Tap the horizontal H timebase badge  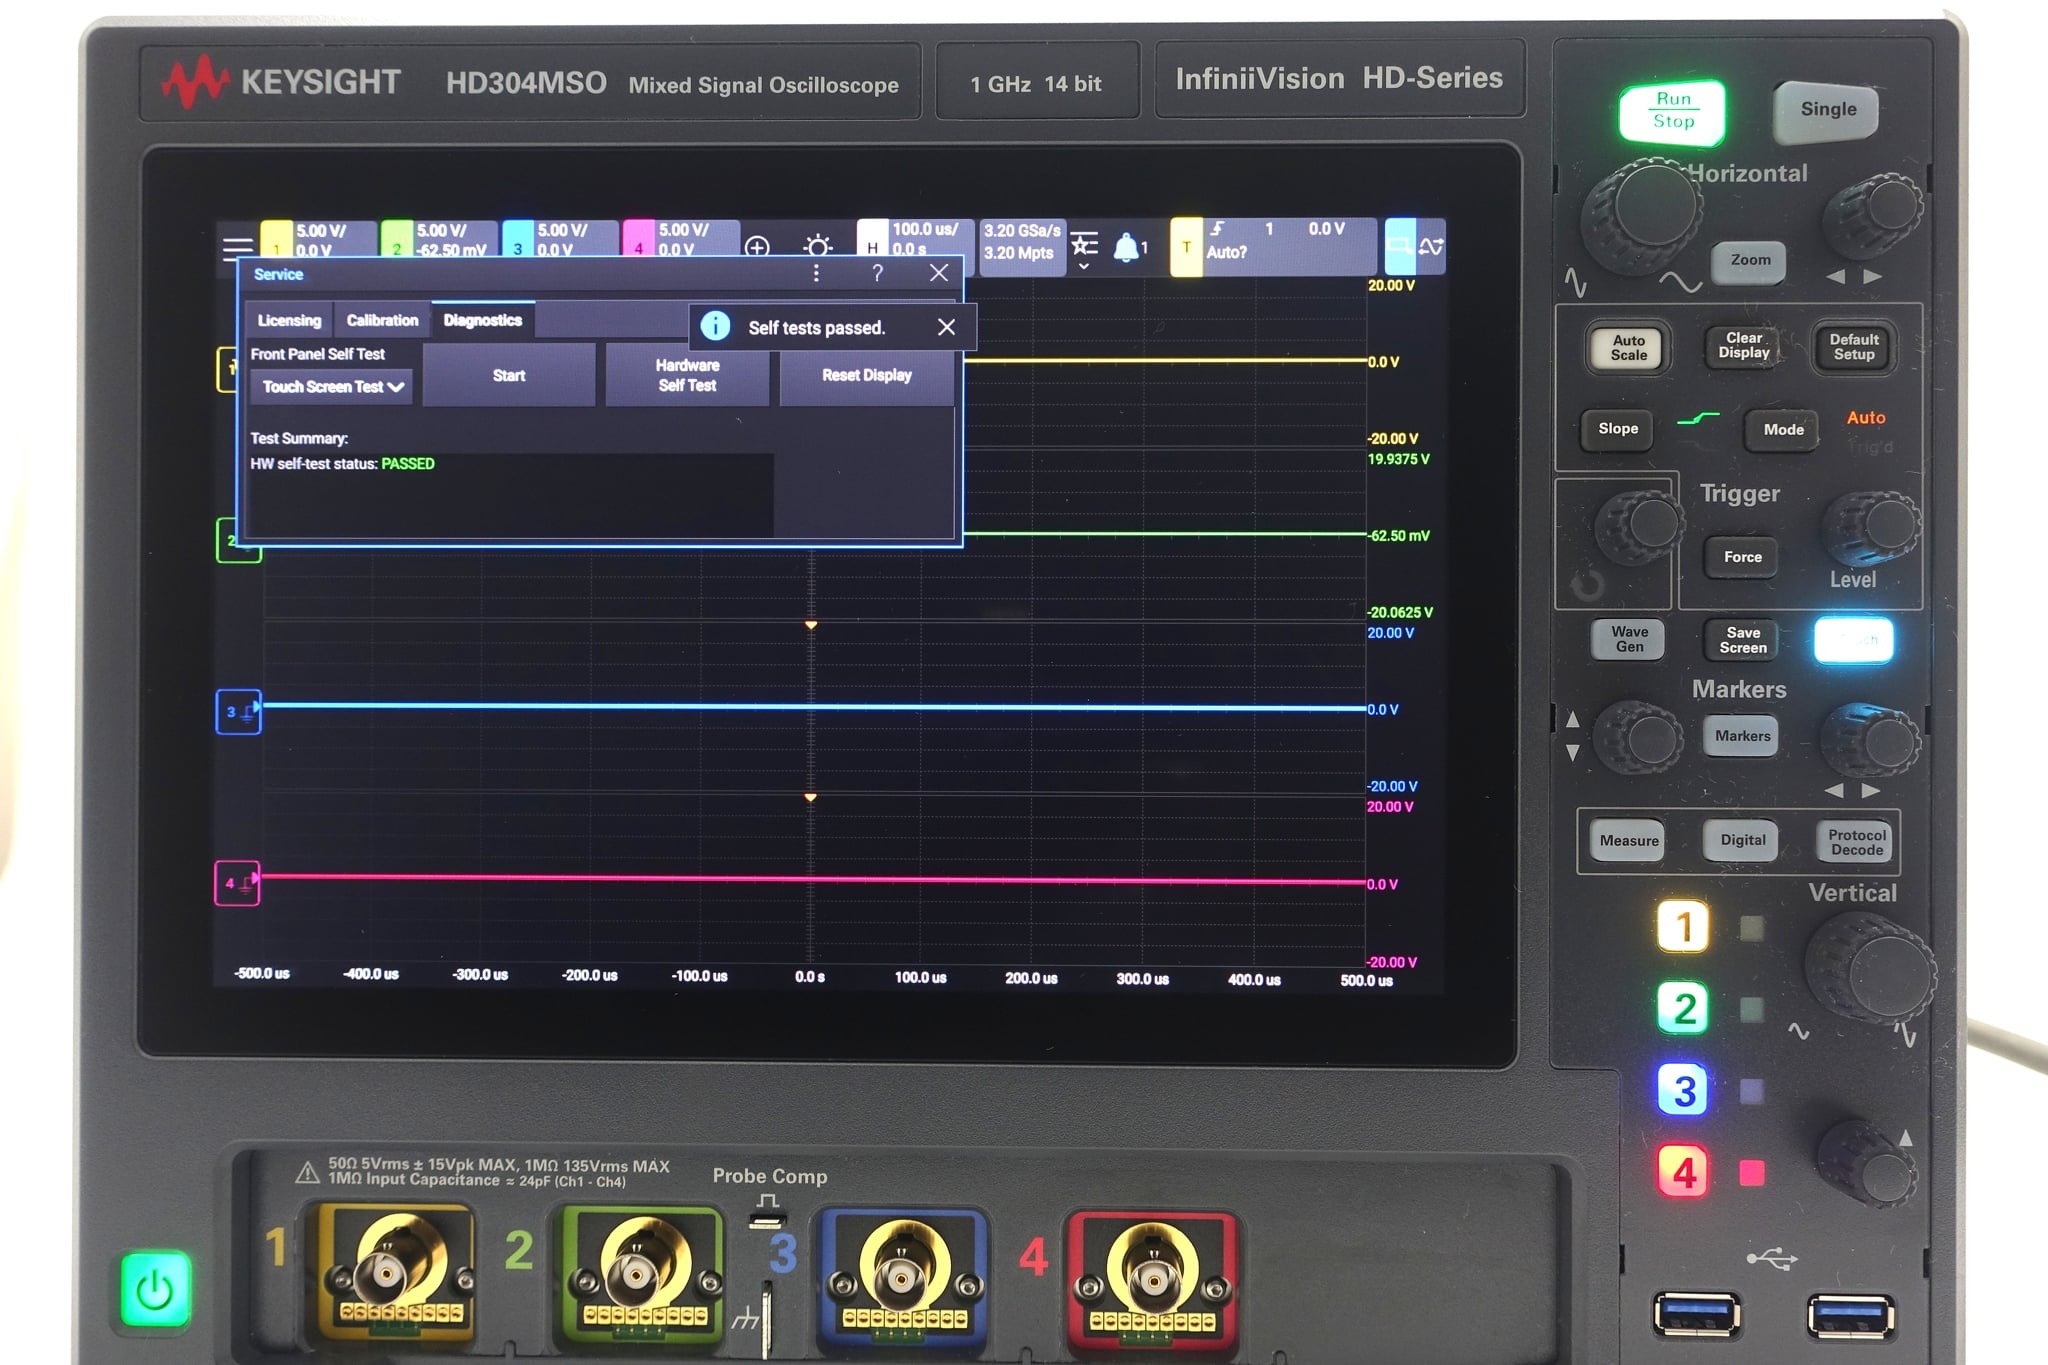872,246
